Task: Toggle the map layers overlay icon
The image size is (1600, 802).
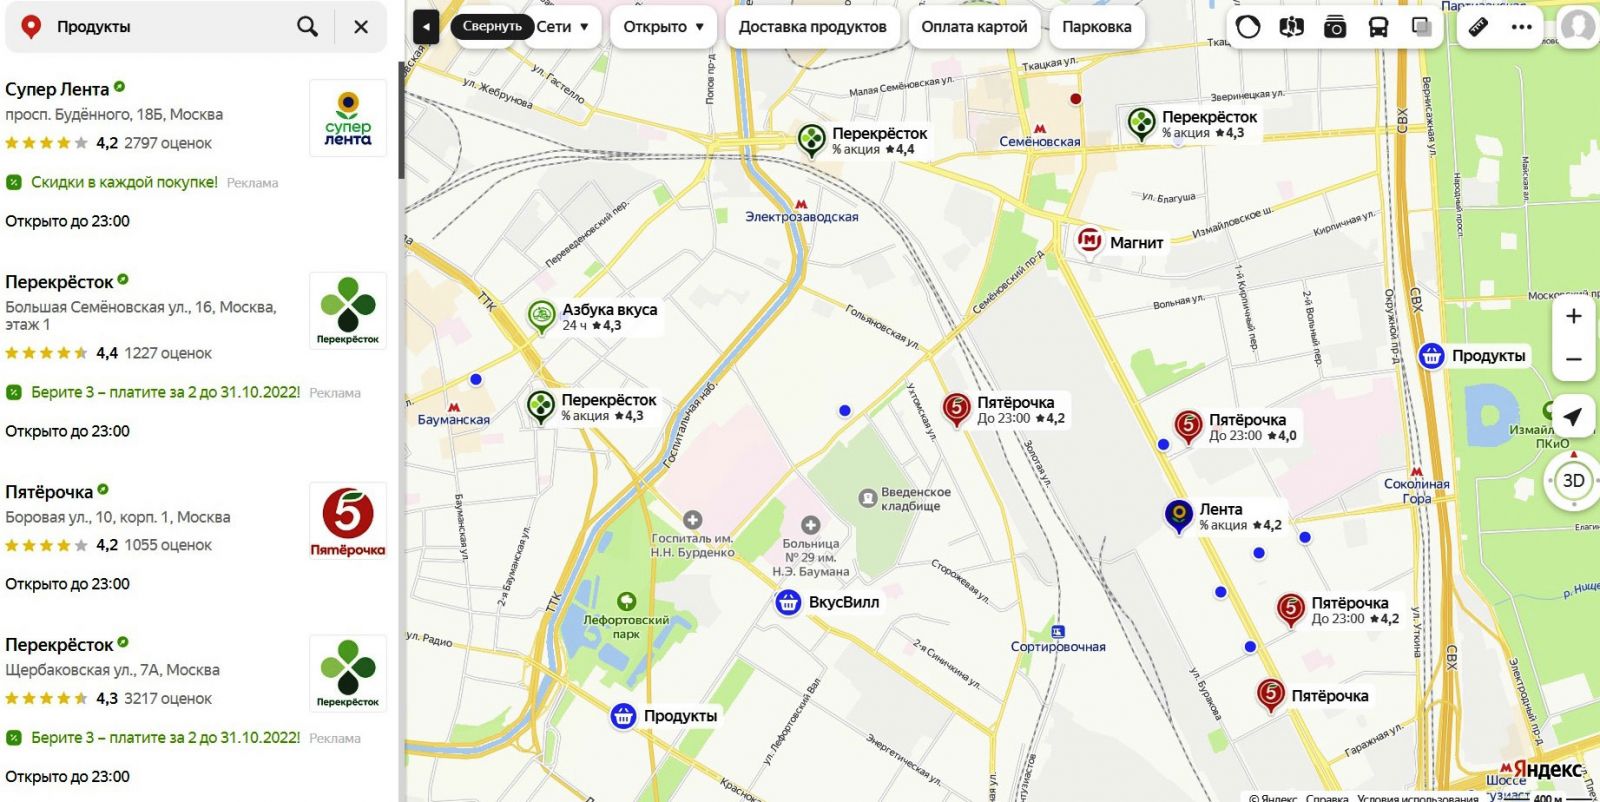Action: [x=1421, y=27]
